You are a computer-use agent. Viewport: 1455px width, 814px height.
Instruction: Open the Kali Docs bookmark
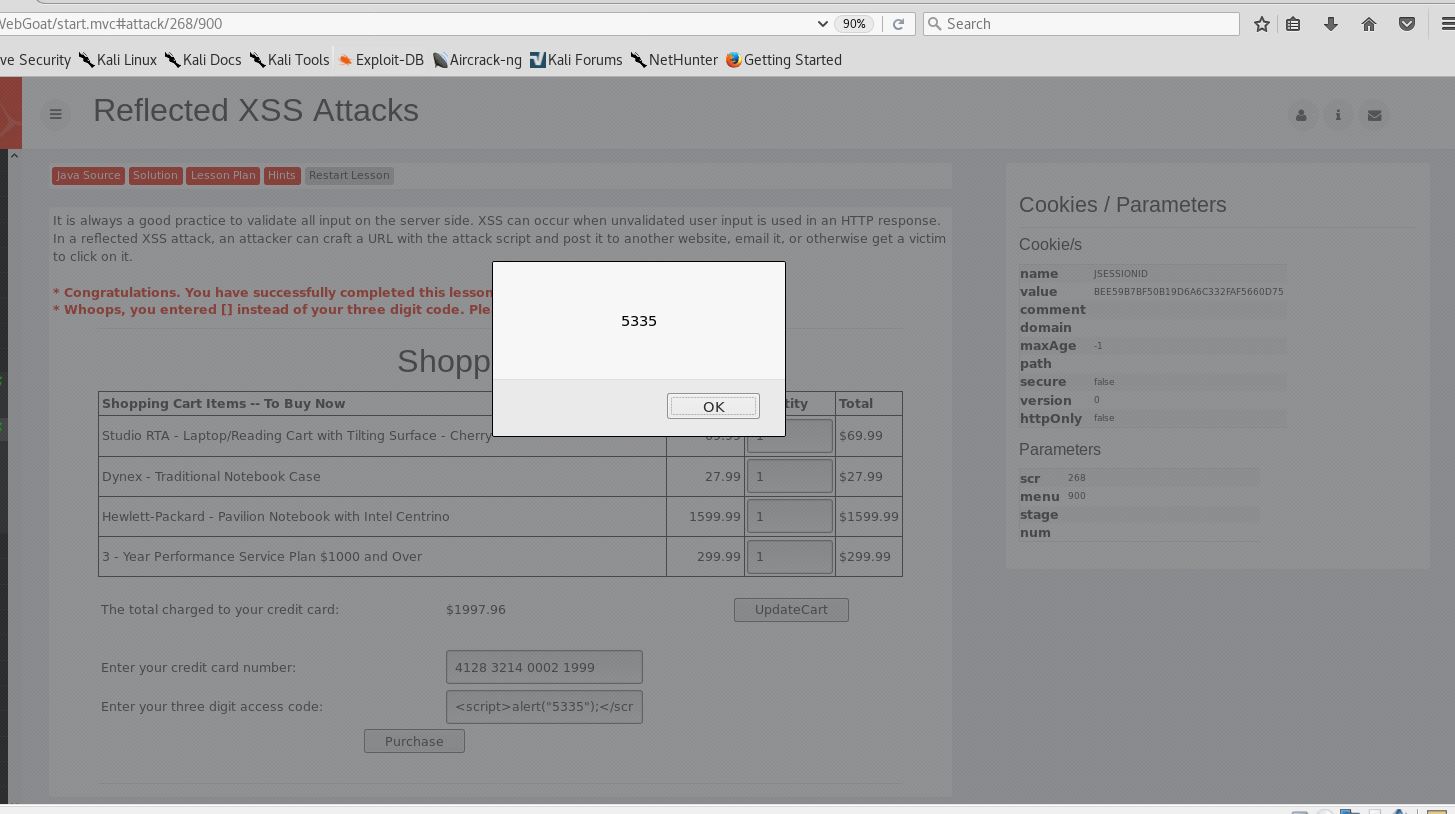[203, 60]
